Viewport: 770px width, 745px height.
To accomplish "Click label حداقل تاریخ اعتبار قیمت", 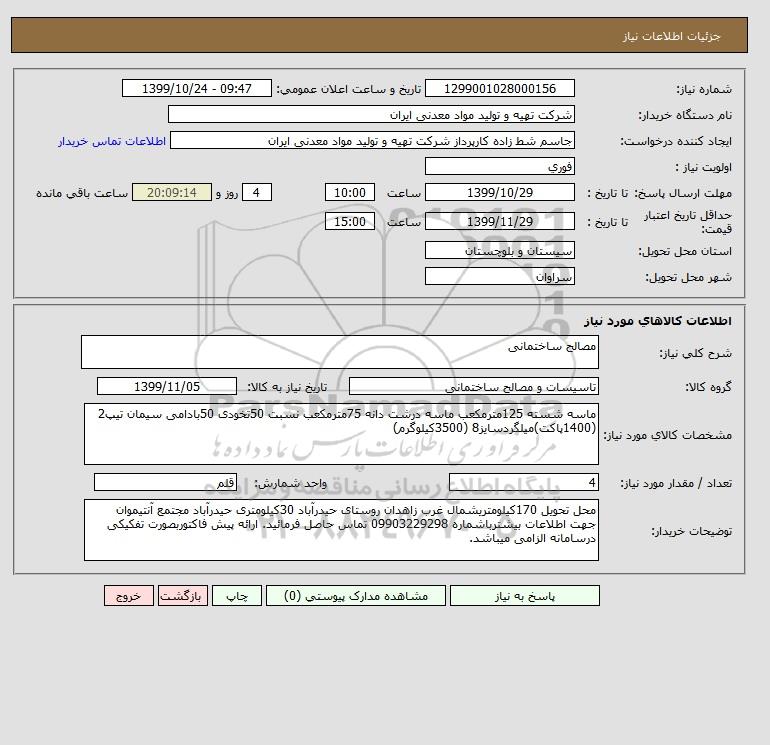I will (x=688, y=222).
